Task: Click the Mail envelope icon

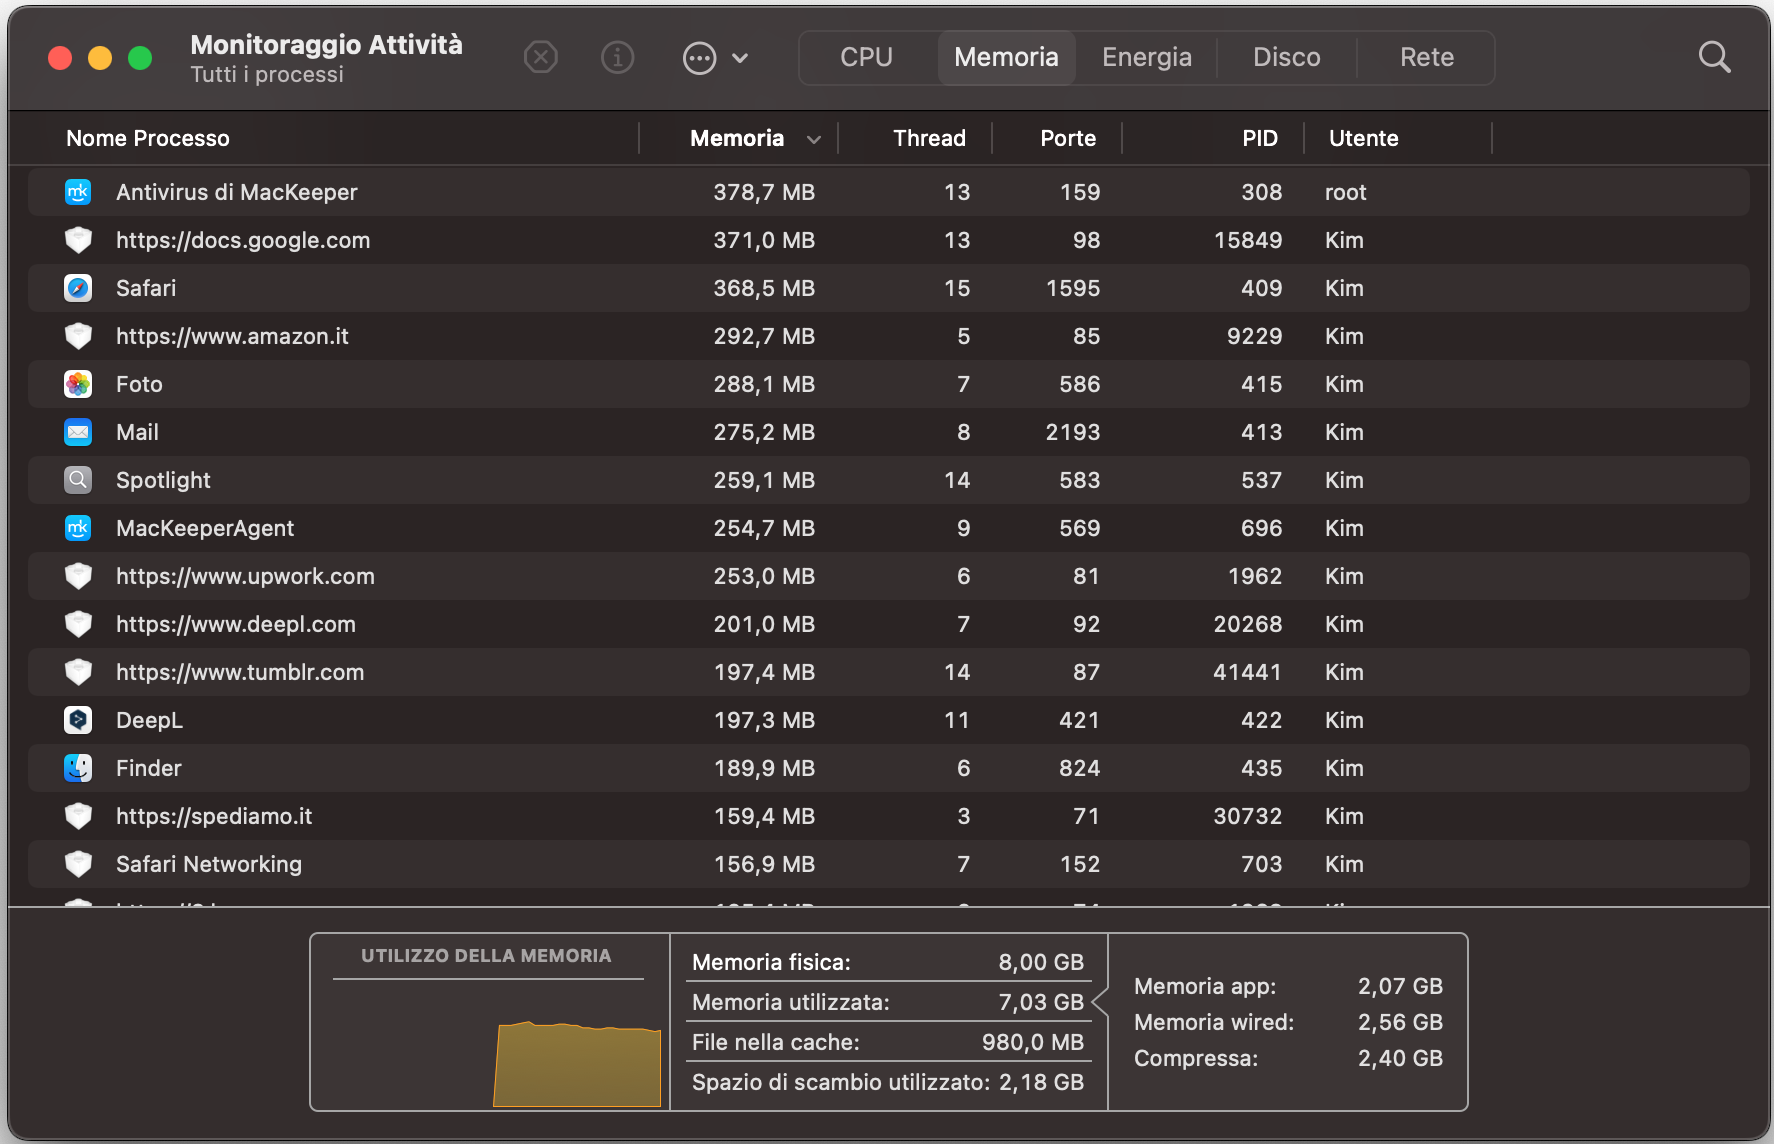Action: 78,432
